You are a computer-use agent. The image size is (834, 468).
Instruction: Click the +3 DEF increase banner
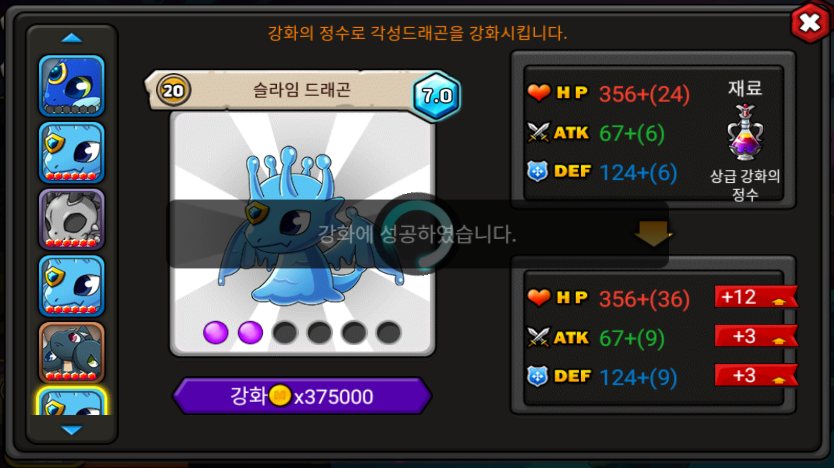pyautogui.click(x=756, y=375)
